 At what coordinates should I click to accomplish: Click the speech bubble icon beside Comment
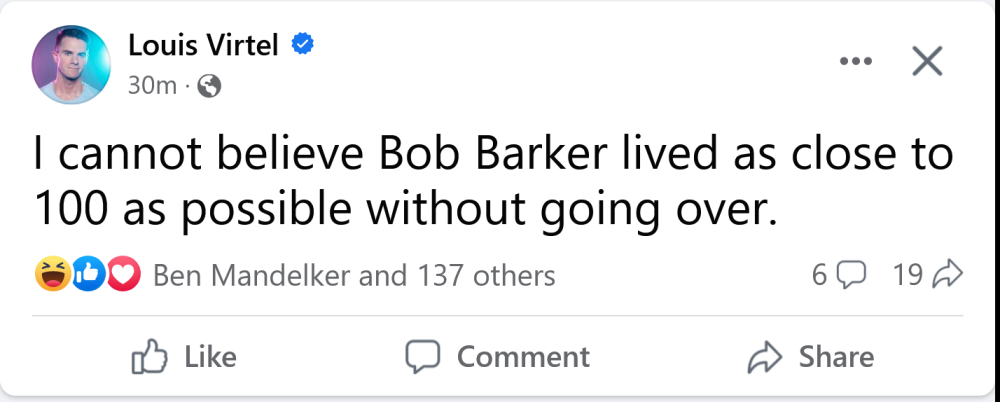424,357
